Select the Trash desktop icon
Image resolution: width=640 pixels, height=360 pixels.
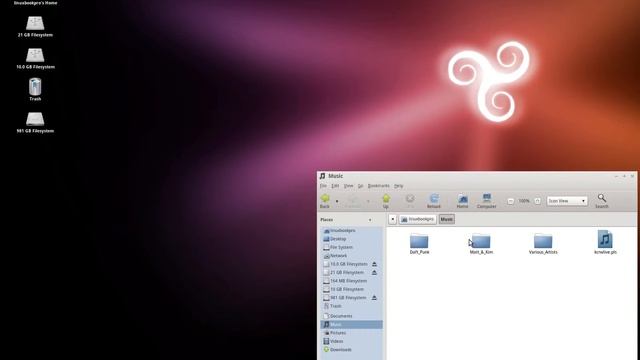click(x=35, y=89)
